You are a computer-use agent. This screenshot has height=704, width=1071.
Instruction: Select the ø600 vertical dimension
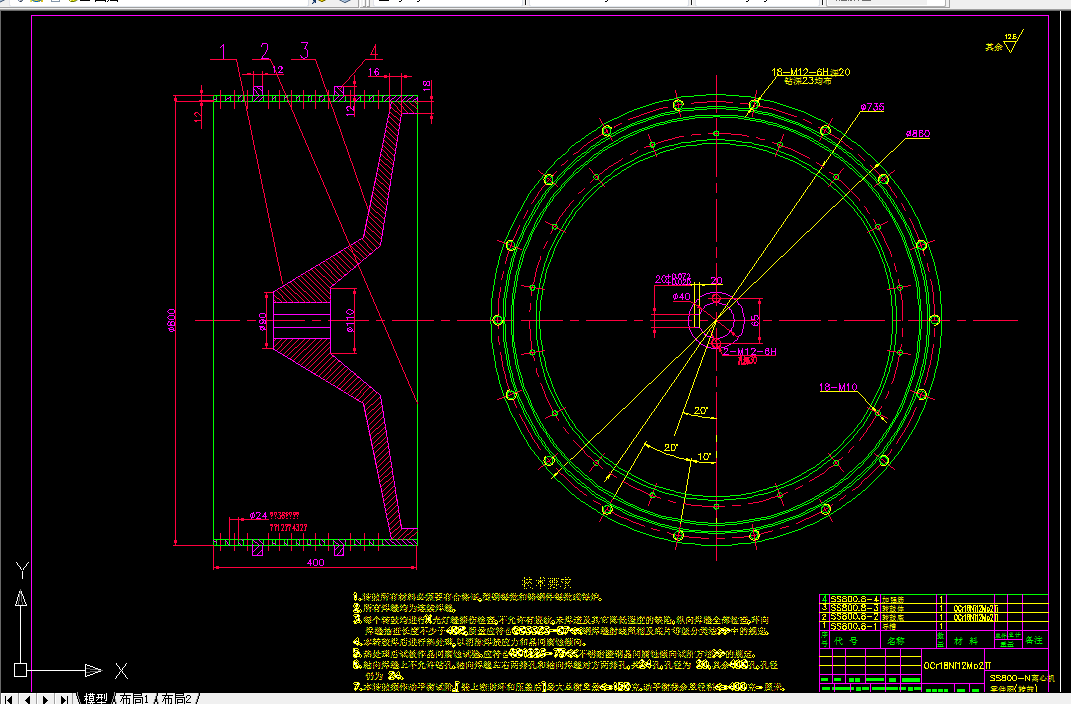pos(171,320)
